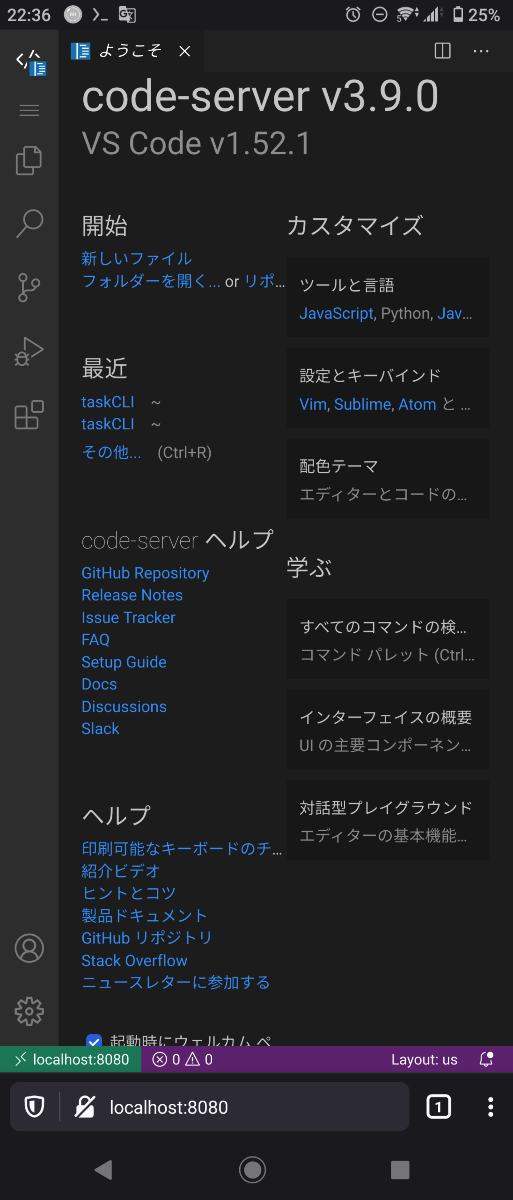Open the Extensions view

[x=29, y=414]
